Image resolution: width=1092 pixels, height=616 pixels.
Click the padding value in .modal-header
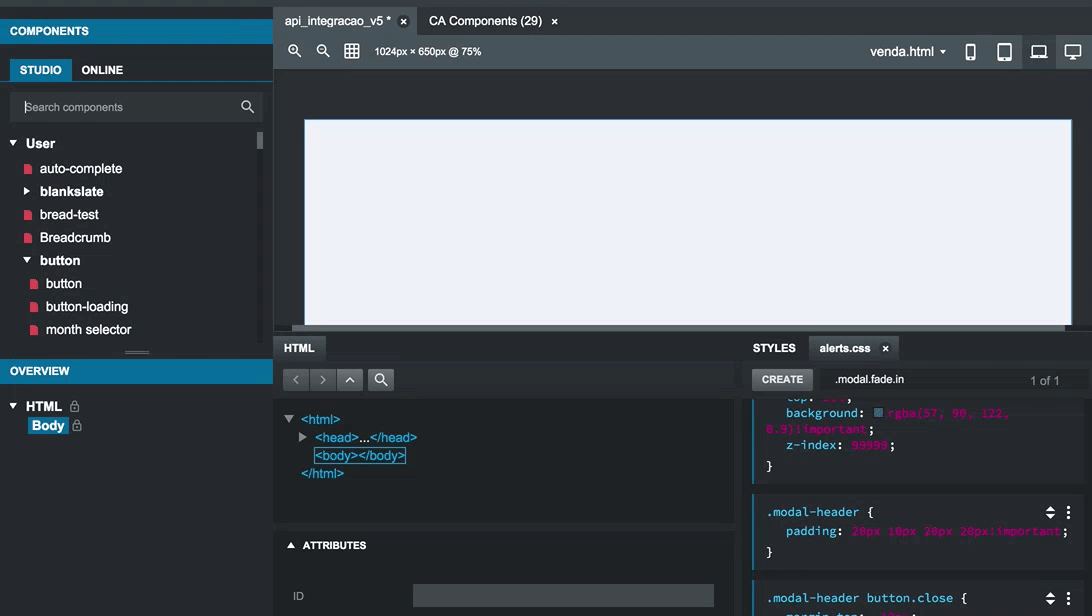coord(956,531)
